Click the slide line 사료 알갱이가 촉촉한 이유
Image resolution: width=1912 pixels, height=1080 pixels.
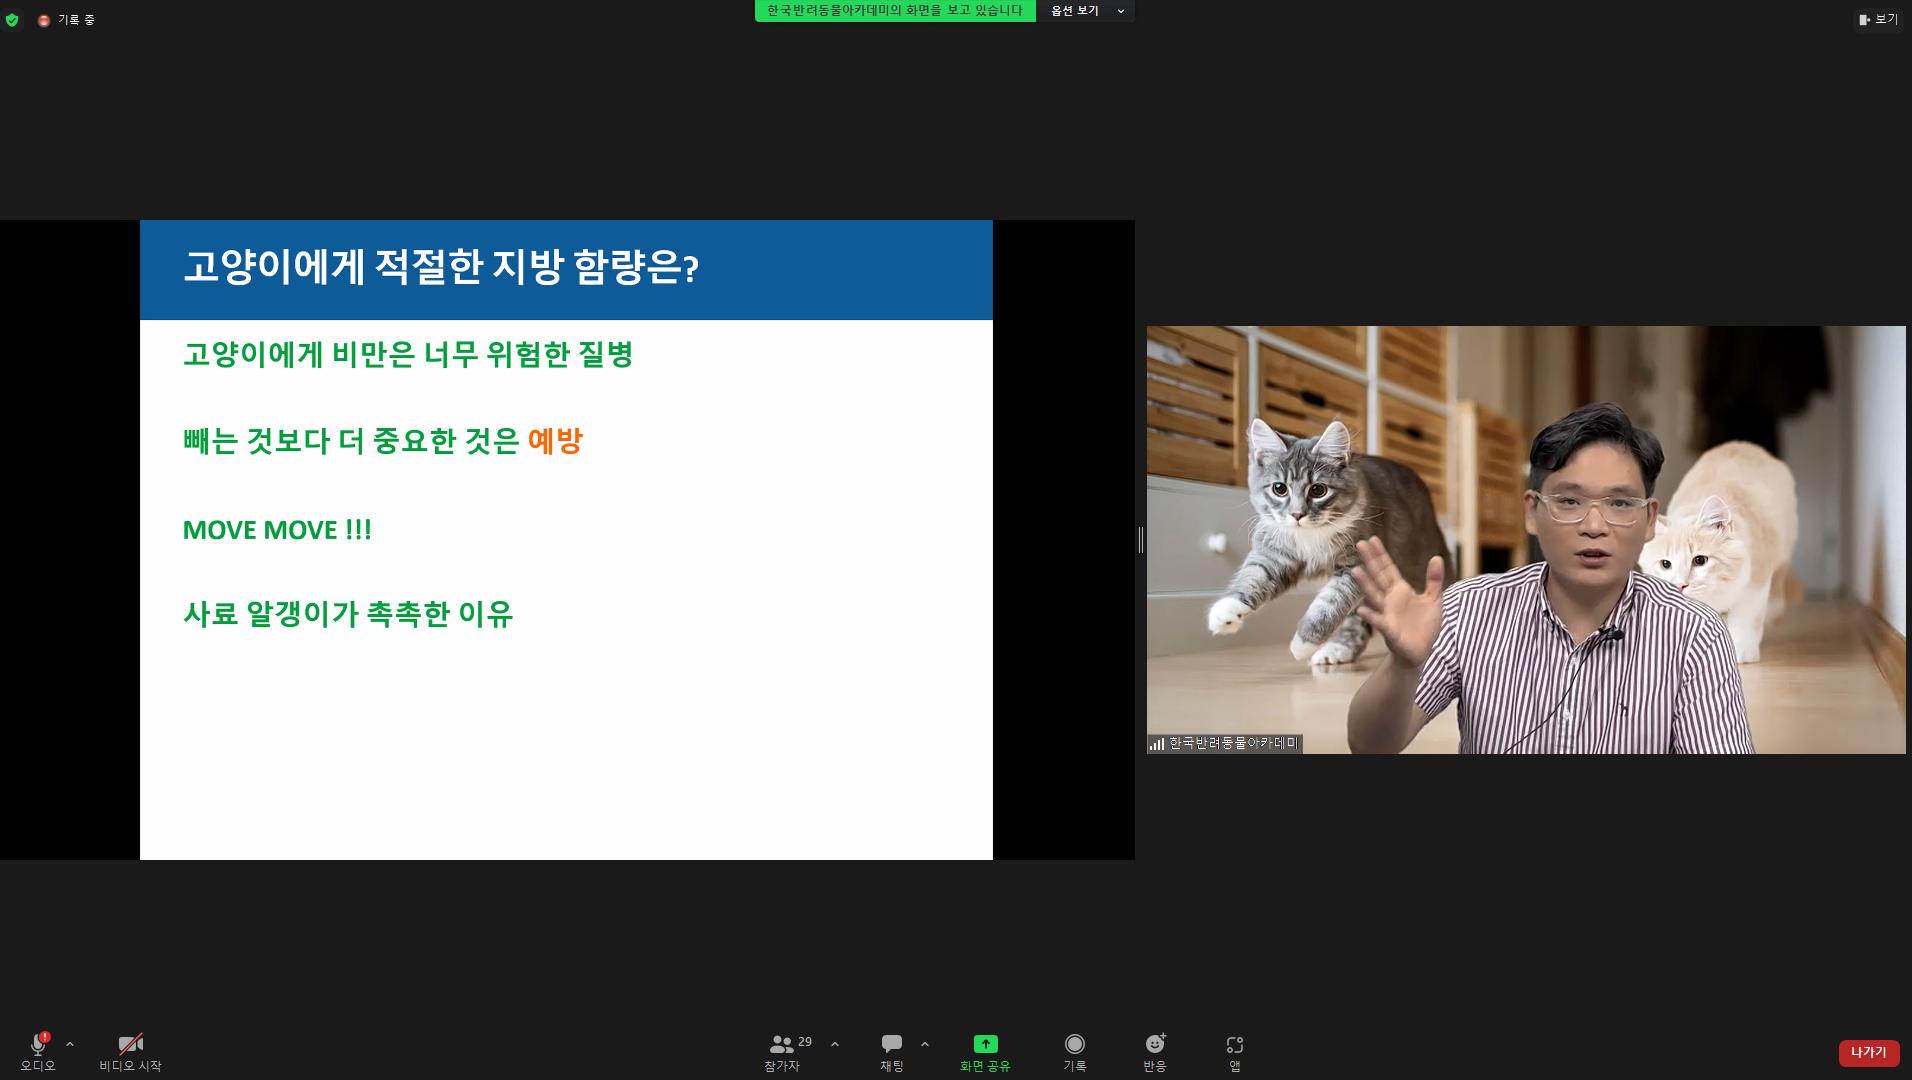[348, 614]
